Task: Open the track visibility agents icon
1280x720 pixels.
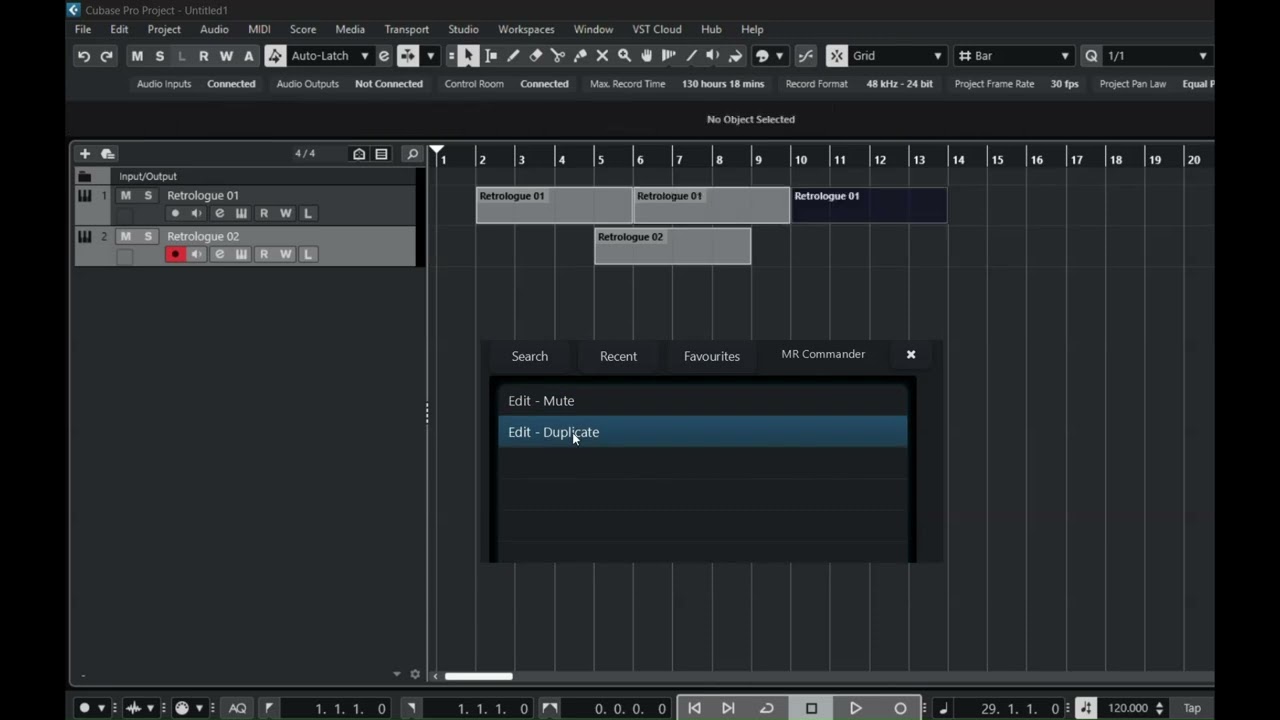Action: point(359,154)
